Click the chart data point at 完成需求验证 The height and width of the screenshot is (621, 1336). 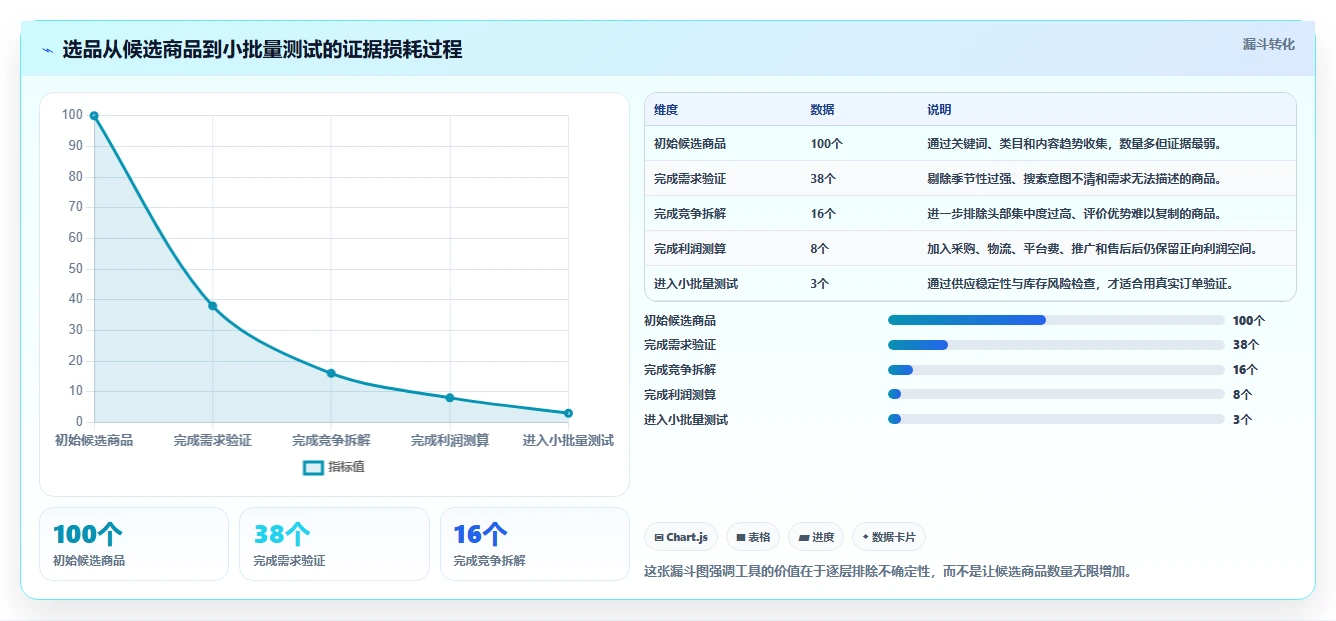[x=212, y=306]
